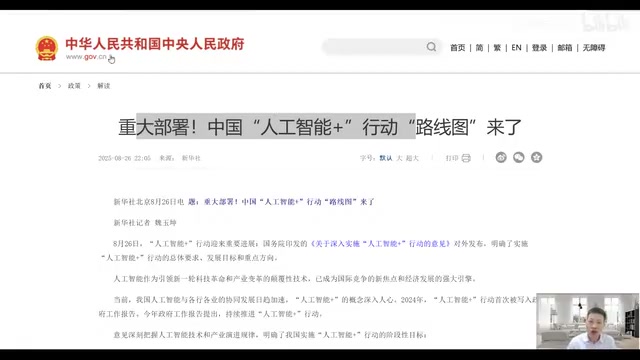Viewport: 640px width, 360px height.
Task: Share the article to Weibo
Action: [501, 158]
